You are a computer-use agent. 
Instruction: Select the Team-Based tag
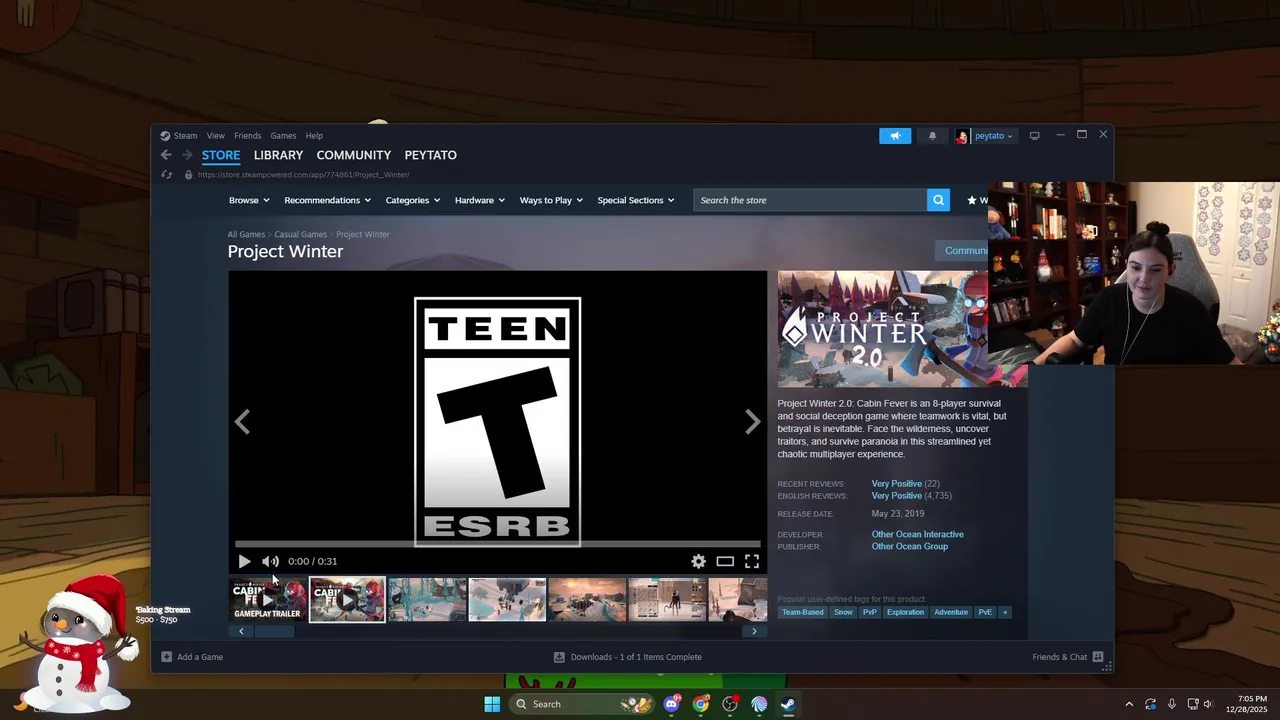pyautogui.click(x=803, y=612)
